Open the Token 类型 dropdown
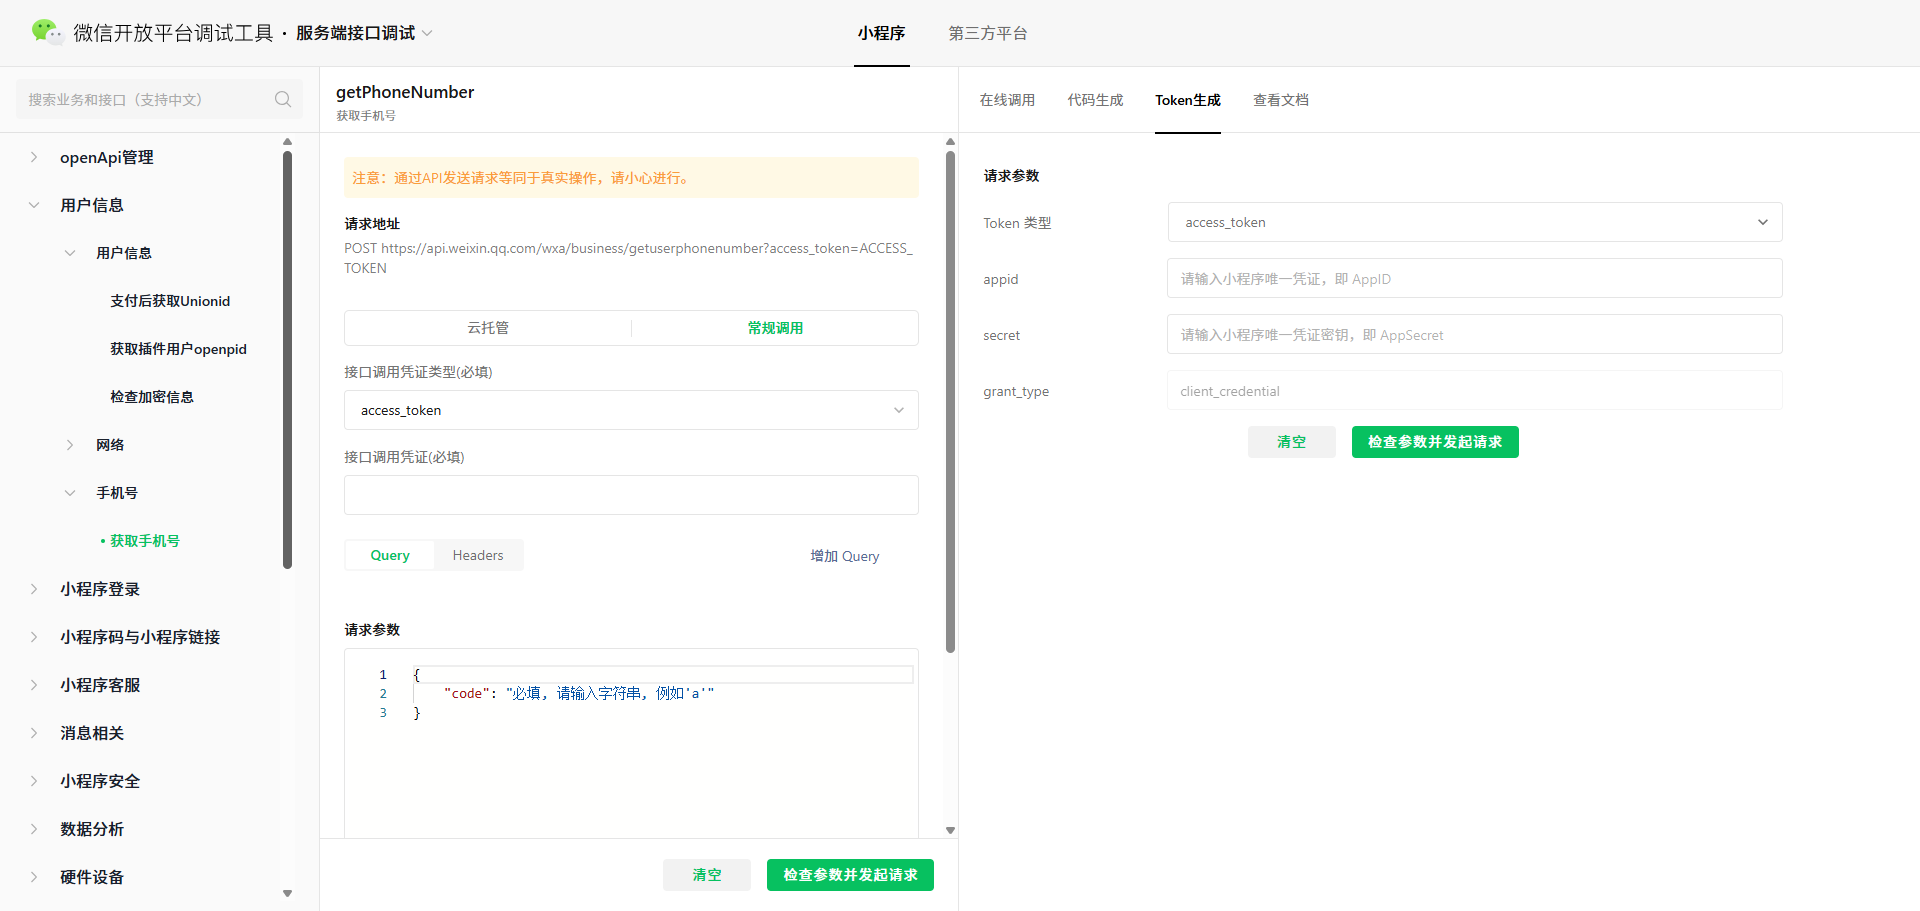Image resolution: width=1920 pixels, height=911 pixels. coord(1475,222)
